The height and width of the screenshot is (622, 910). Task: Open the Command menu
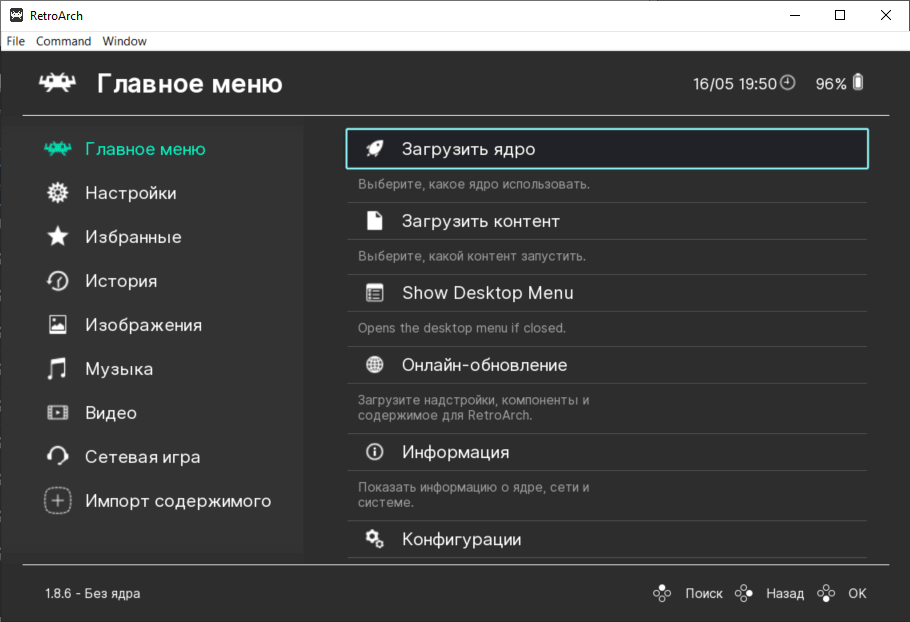point(63,41)
